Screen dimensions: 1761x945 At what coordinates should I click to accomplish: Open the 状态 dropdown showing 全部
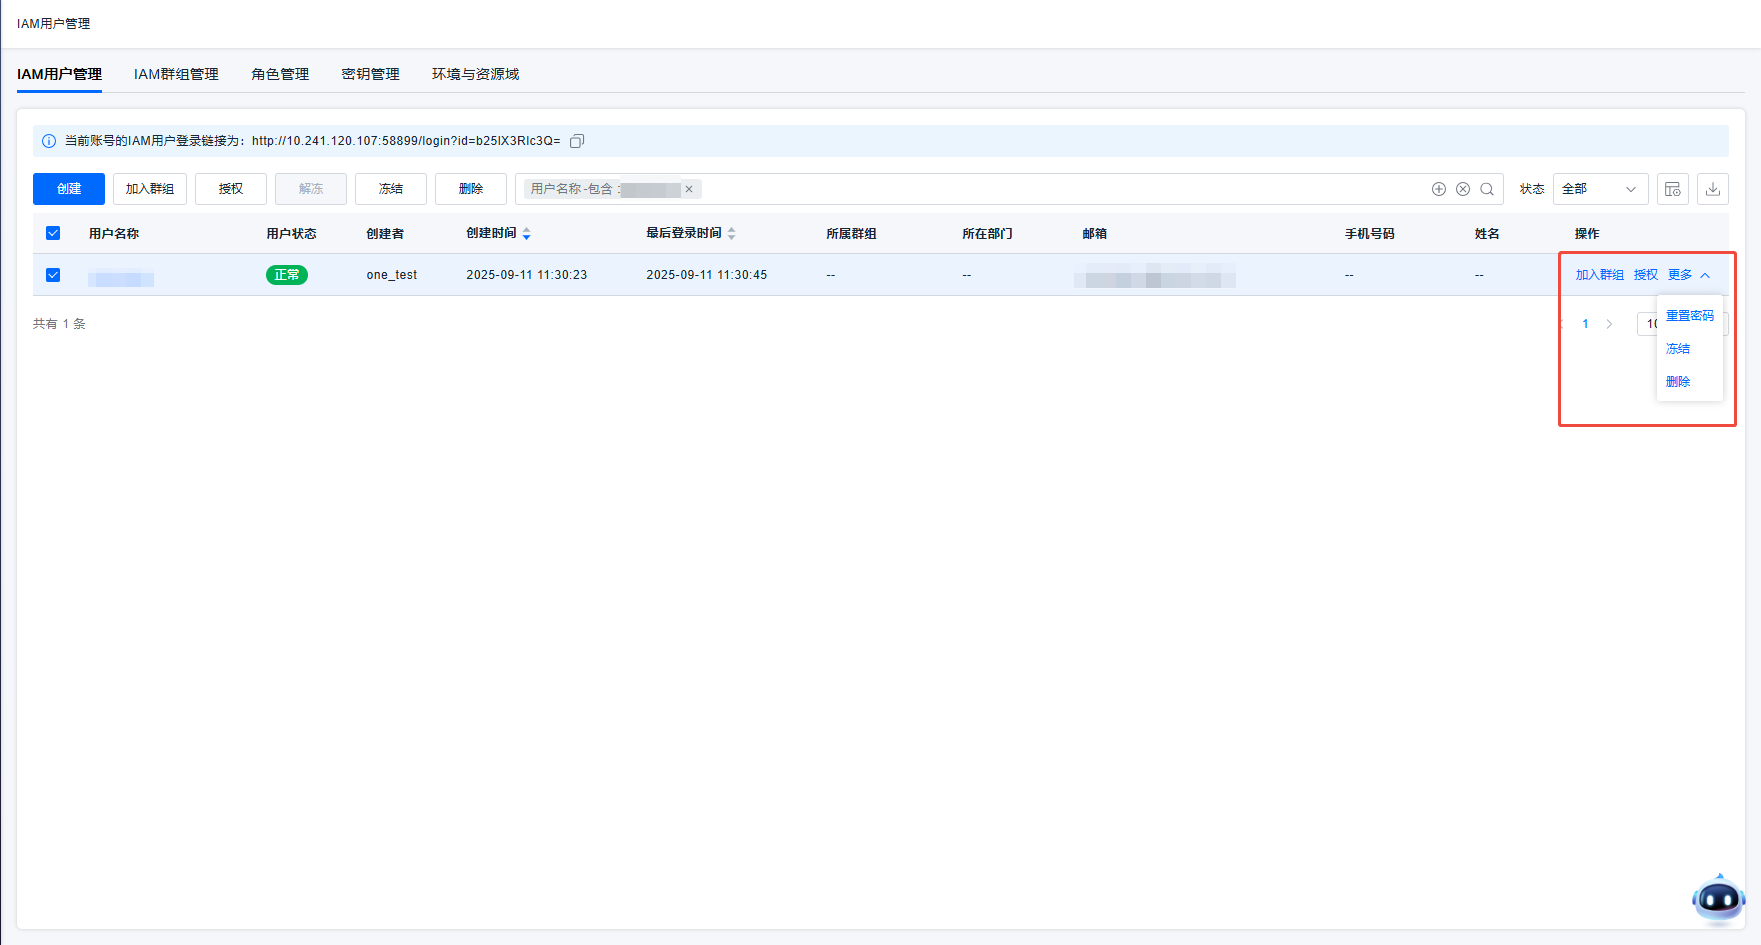pyautogui.click(x=1600, y=189)
